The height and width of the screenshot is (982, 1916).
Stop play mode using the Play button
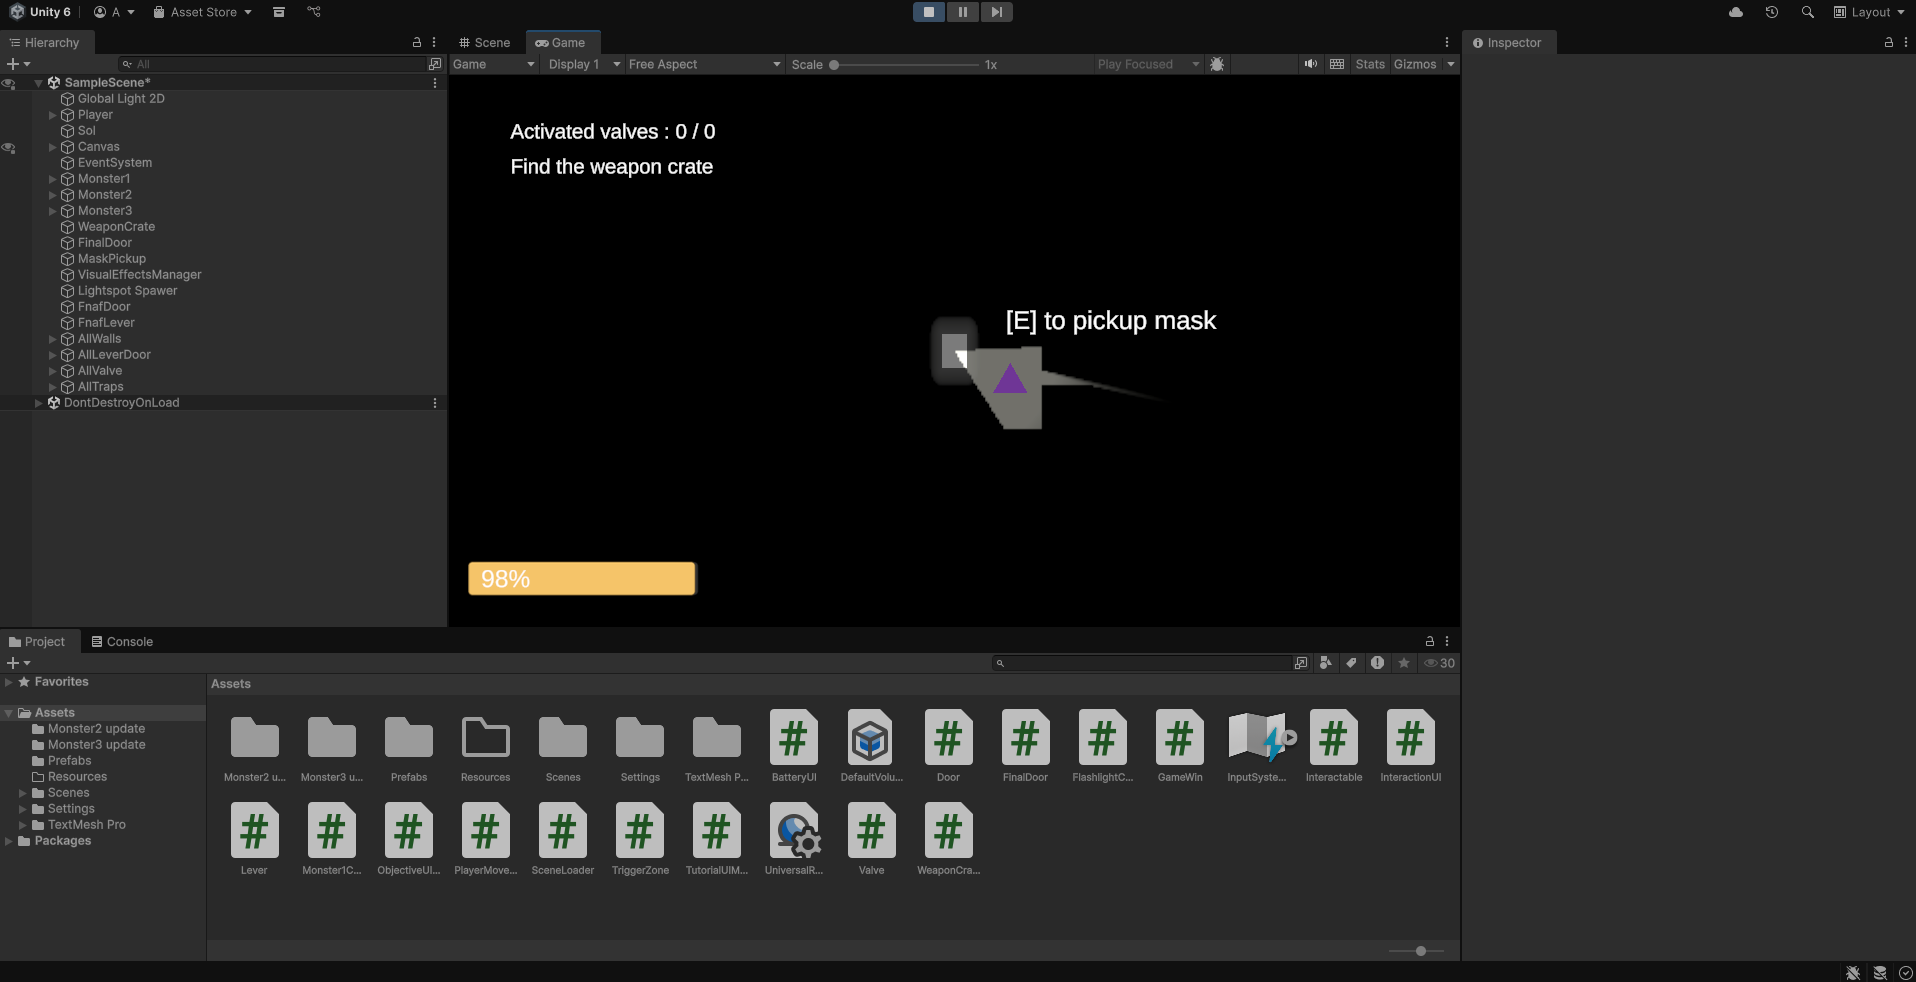coord(928,12)
